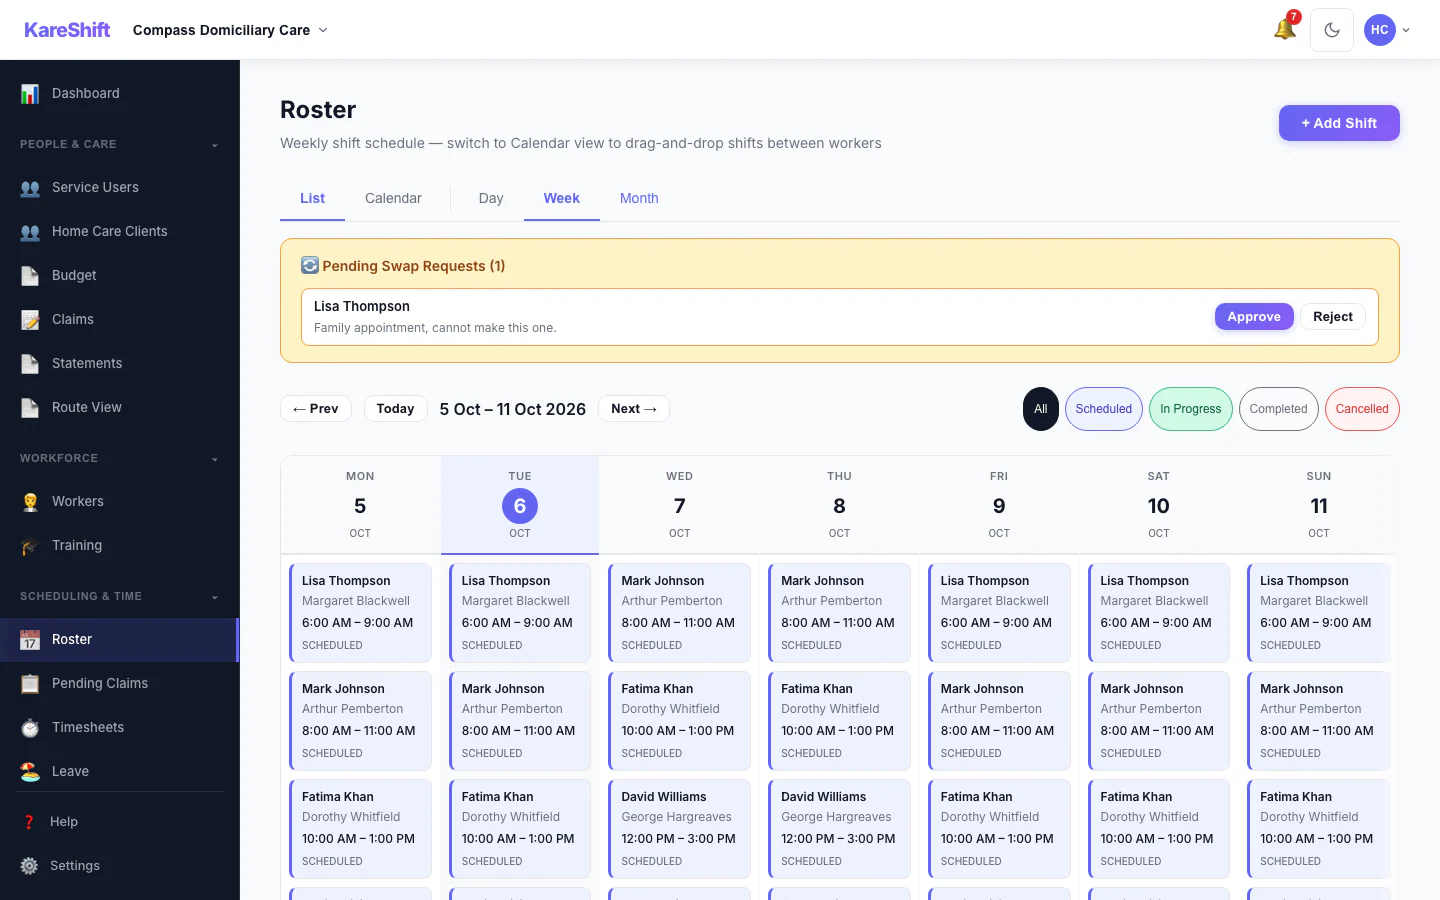1440x900 pixels.
Task: Approve Lisa Thompson's swap request
Action: [x=1254, y=317]
